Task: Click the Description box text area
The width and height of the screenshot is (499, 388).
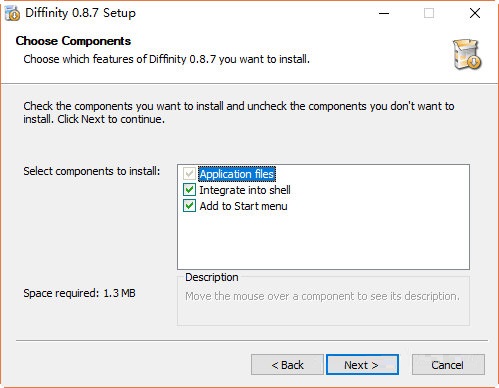Action: pyautogui.click(x=322, y=296)
